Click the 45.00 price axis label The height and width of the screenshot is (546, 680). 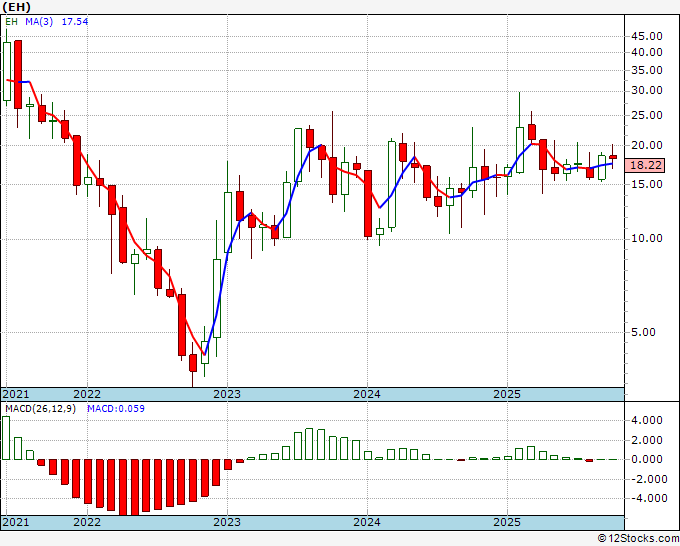[x=647, y=36]
